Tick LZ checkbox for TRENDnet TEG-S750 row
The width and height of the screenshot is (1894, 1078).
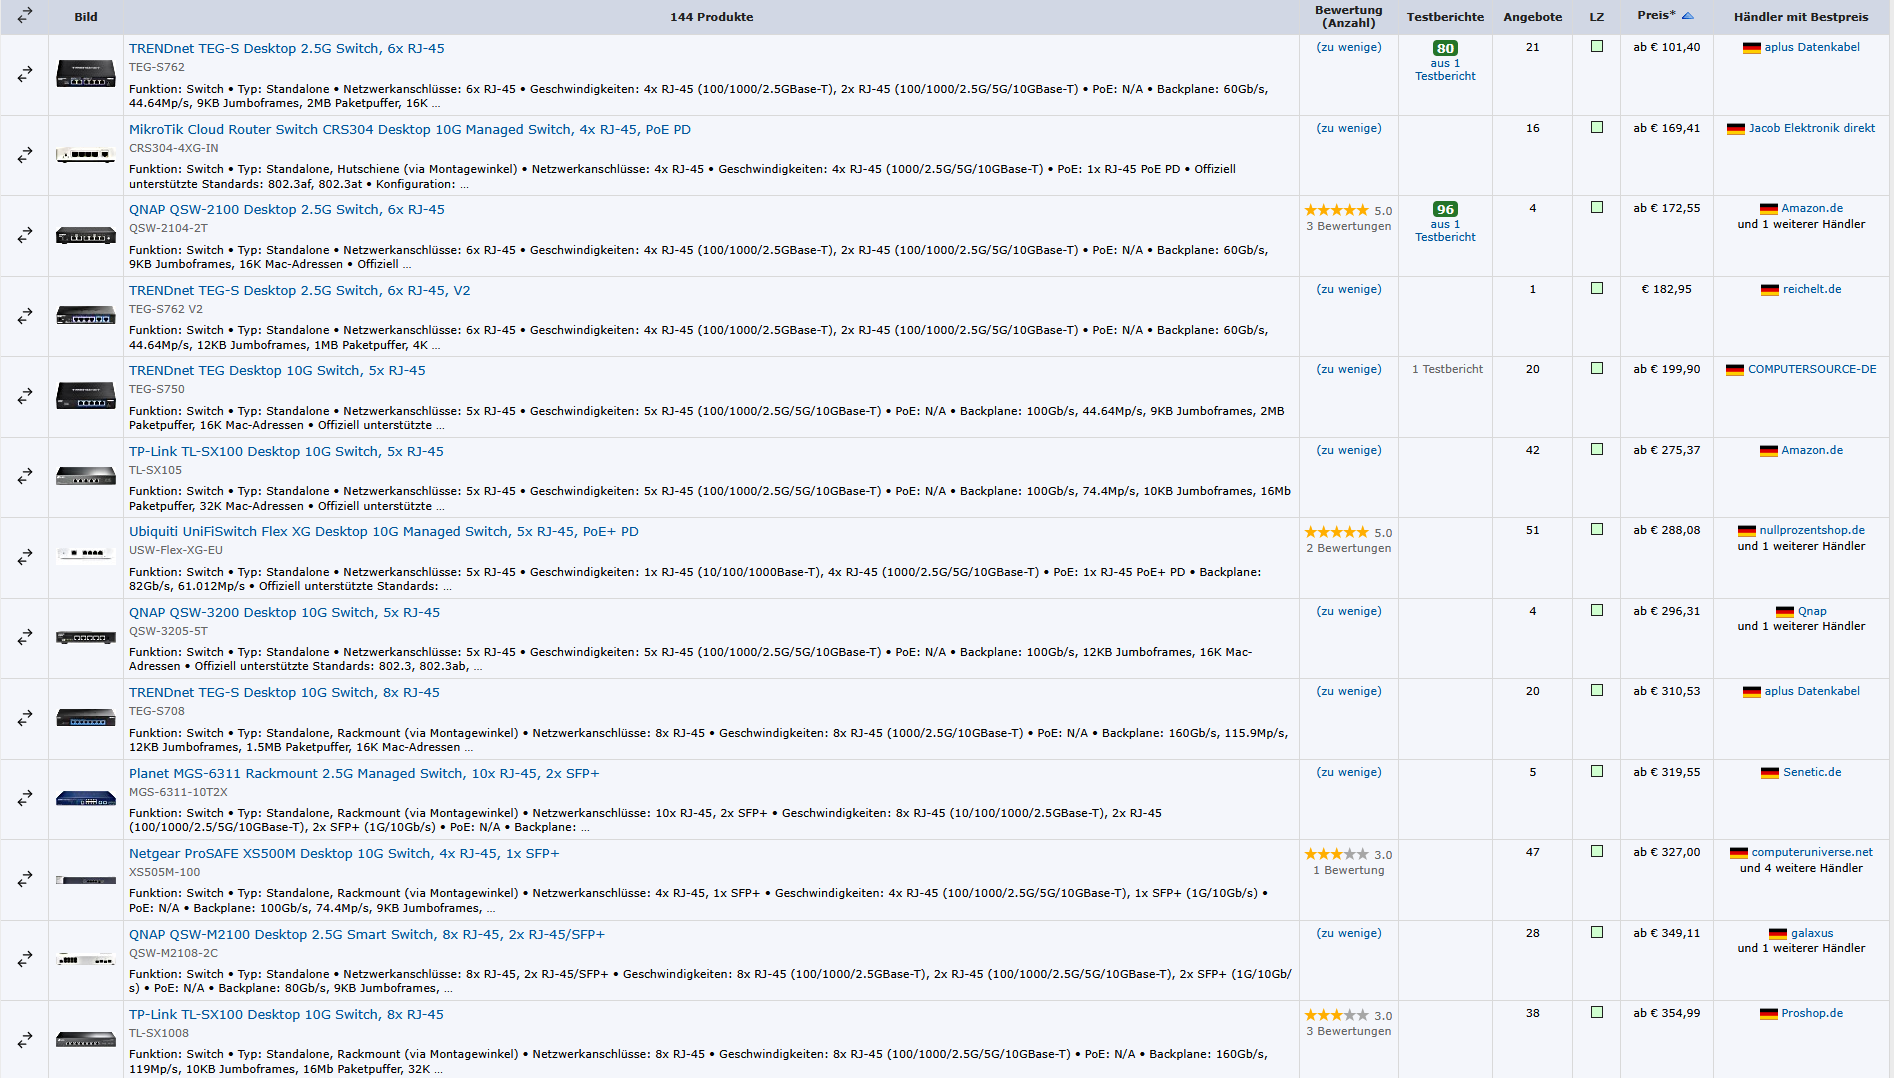[1597, 369]
